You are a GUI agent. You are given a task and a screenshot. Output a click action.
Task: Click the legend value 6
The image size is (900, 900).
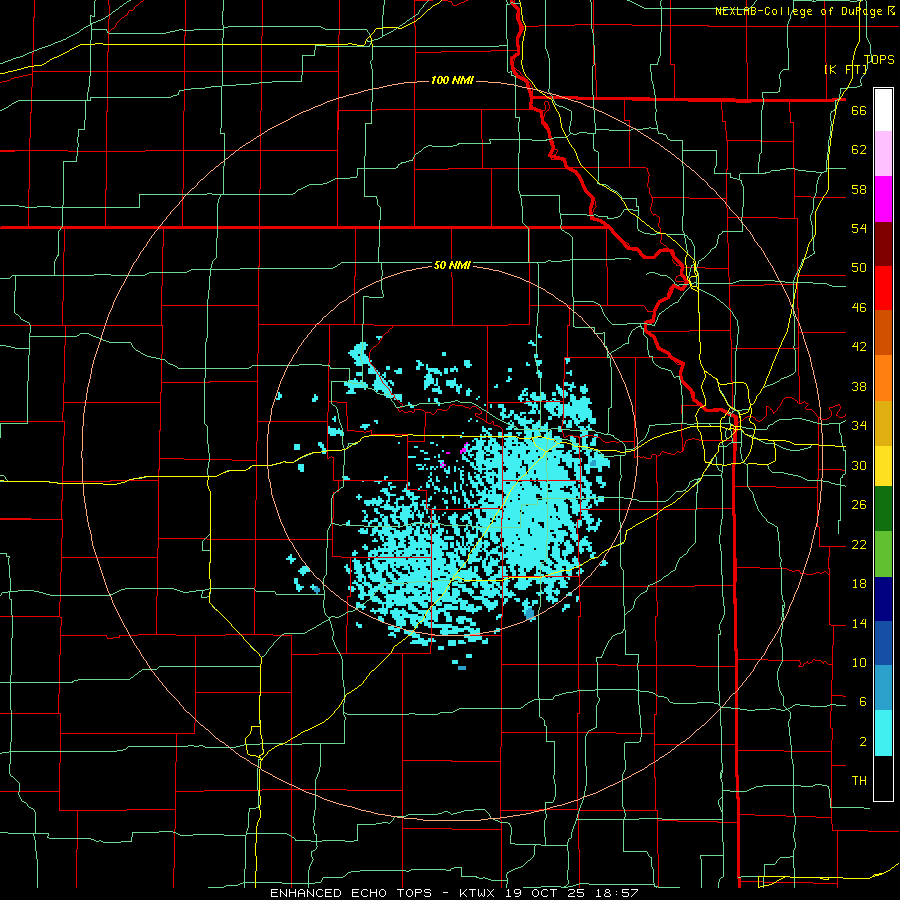(863, 701)
